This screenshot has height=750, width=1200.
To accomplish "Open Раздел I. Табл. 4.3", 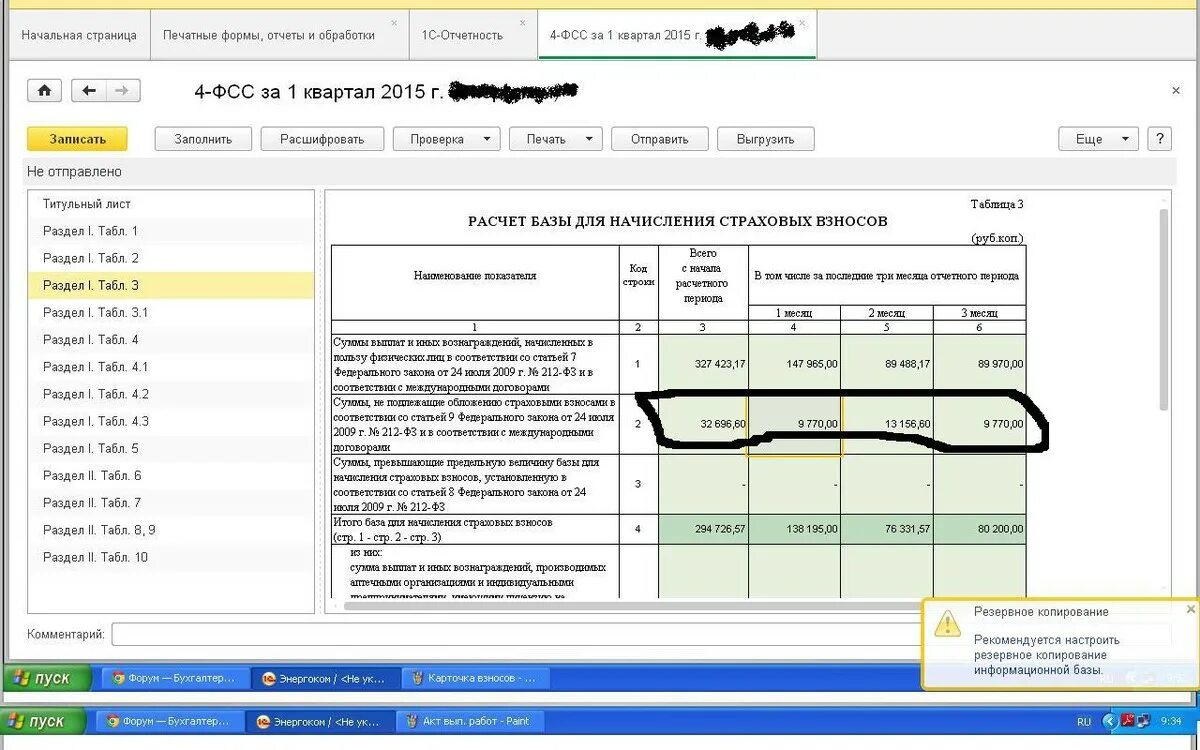I will click(x=171, y=421).
